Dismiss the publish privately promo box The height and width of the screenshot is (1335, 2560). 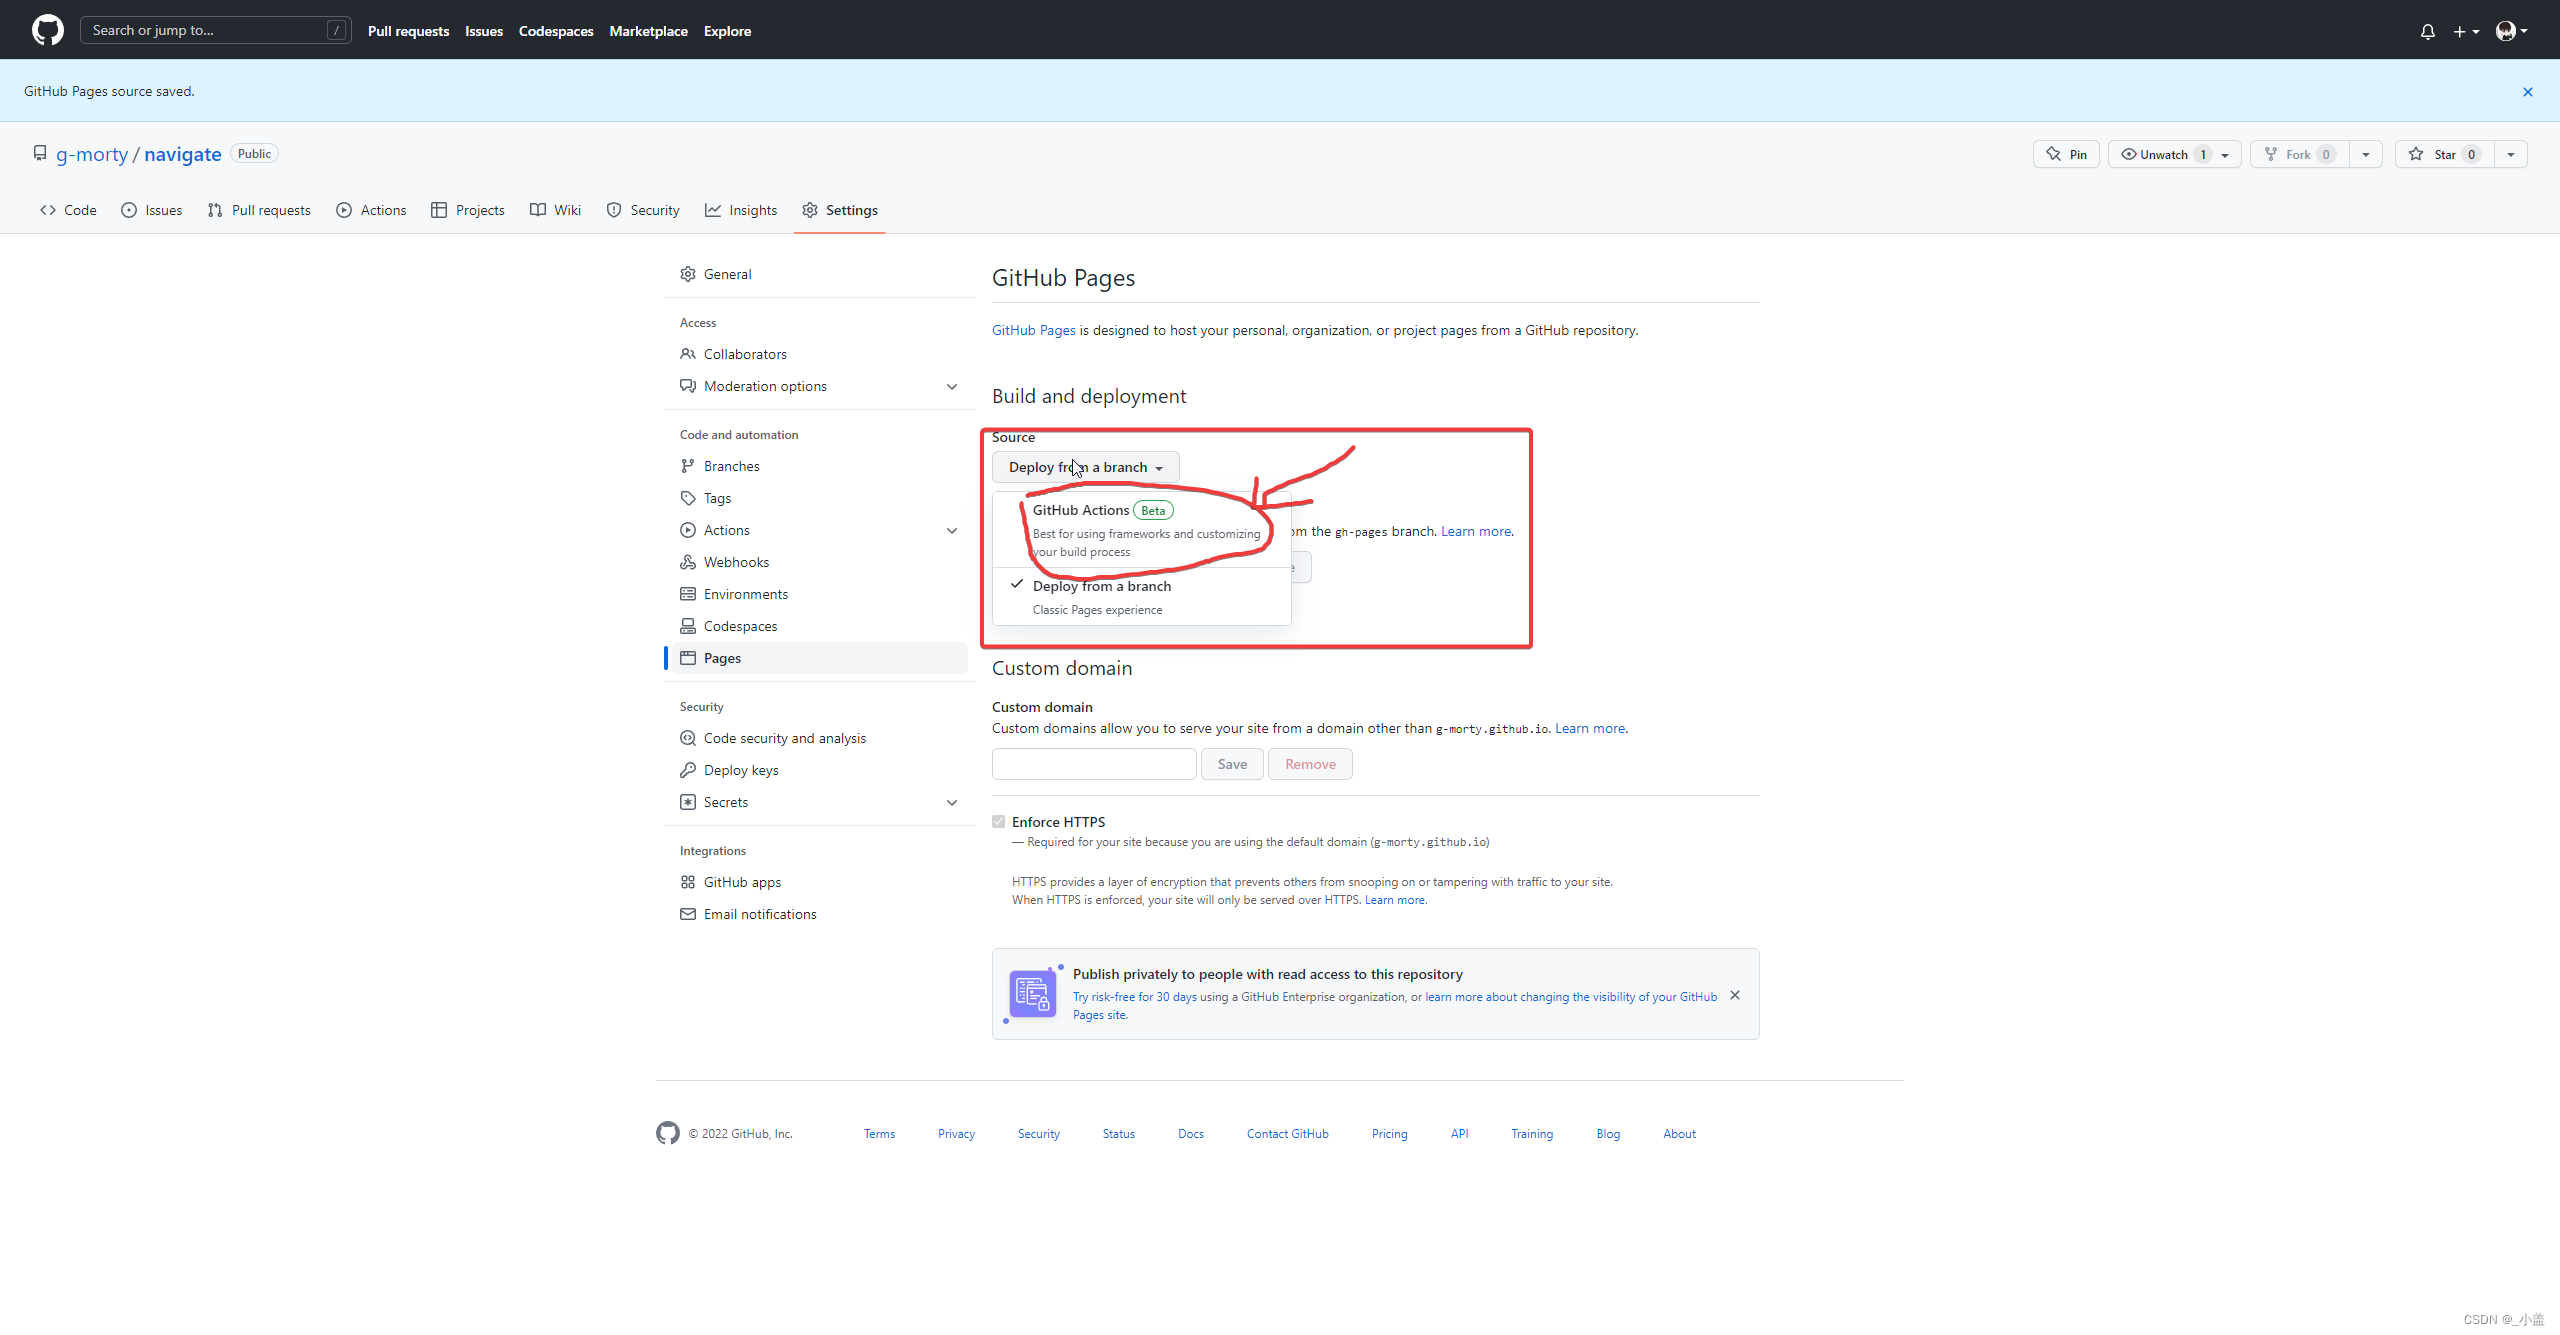(1735, 995)
